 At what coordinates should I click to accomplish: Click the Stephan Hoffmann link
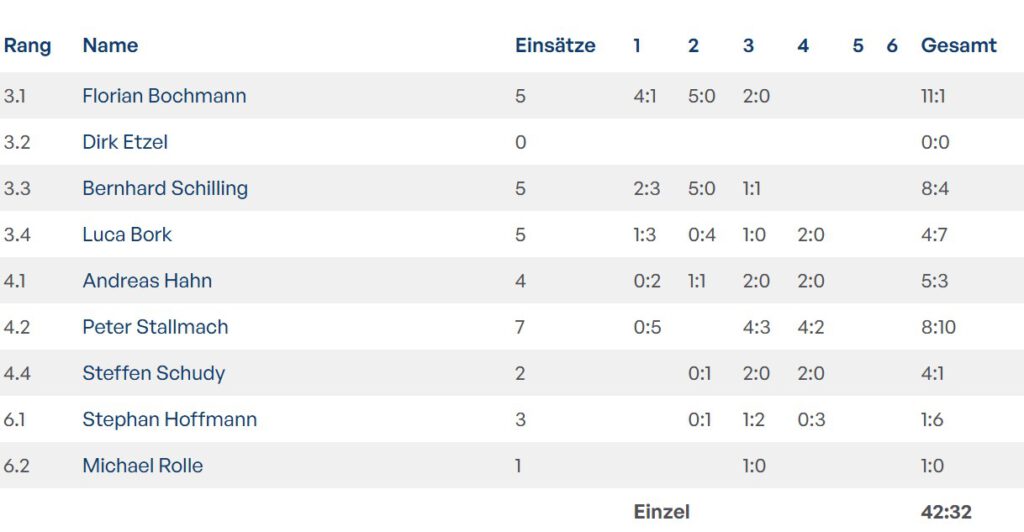169,419
